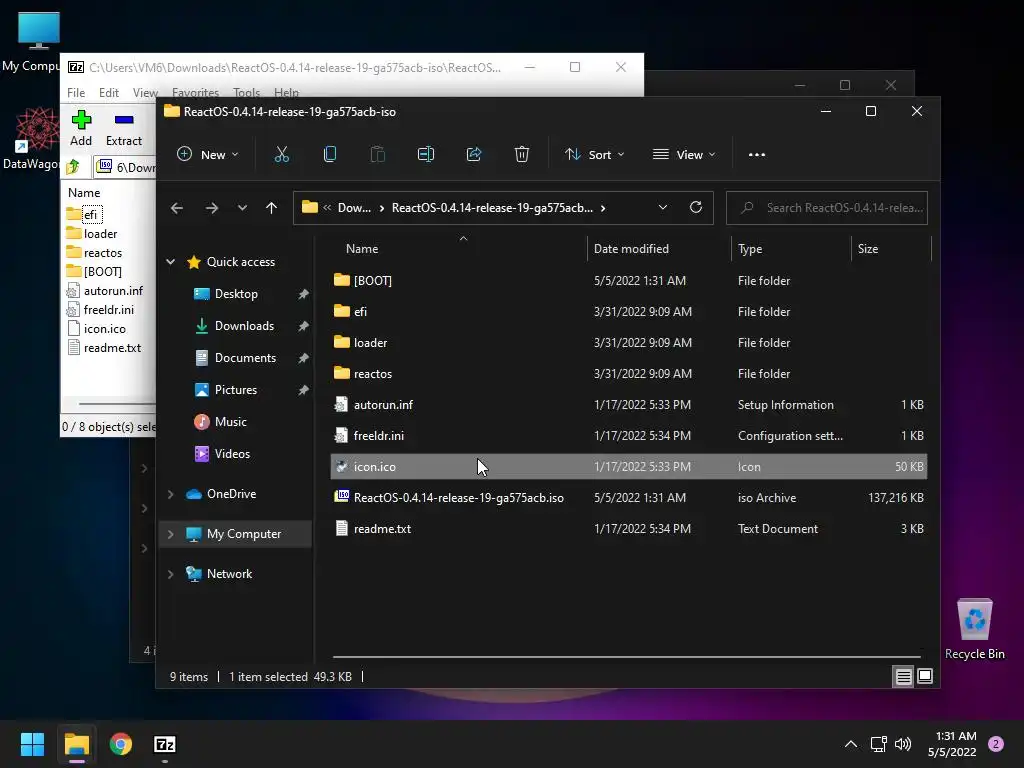
Task: Expand Network in navigation pane
Action: tap(170, 574)
